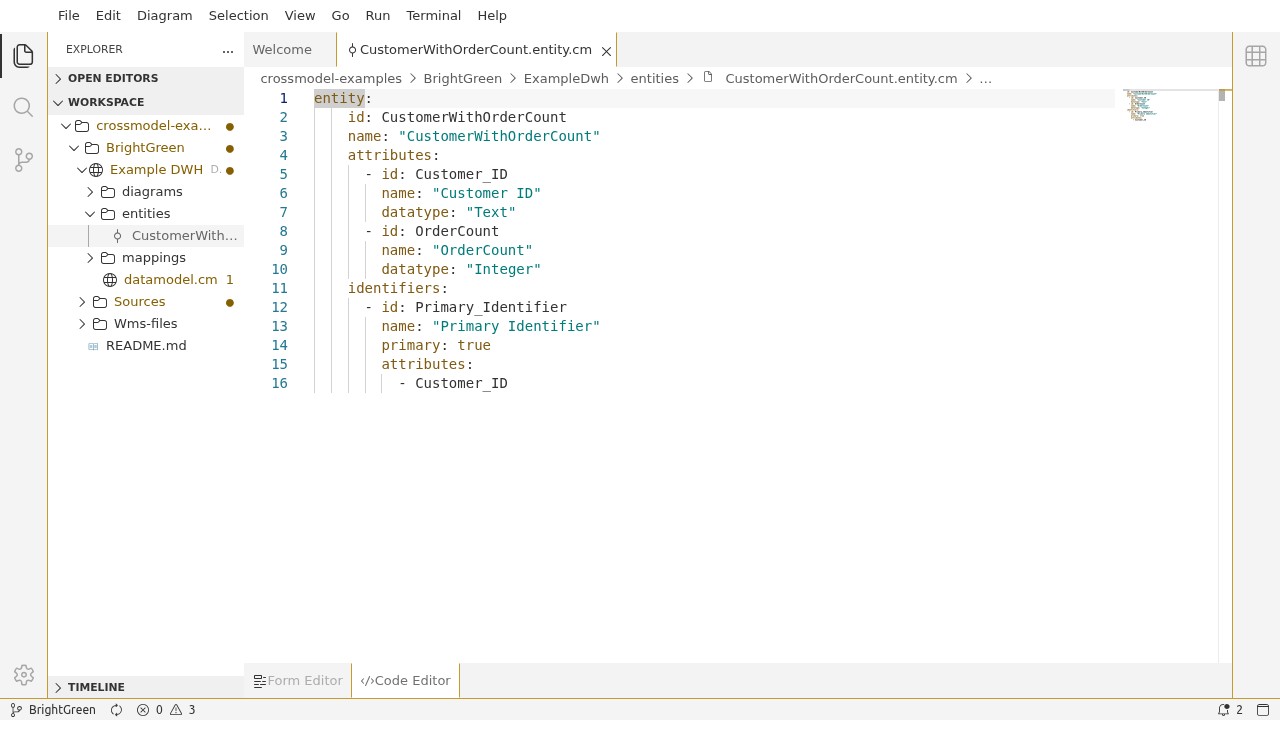
Task: Open the Source Control view icon
Action: point(23,159)
